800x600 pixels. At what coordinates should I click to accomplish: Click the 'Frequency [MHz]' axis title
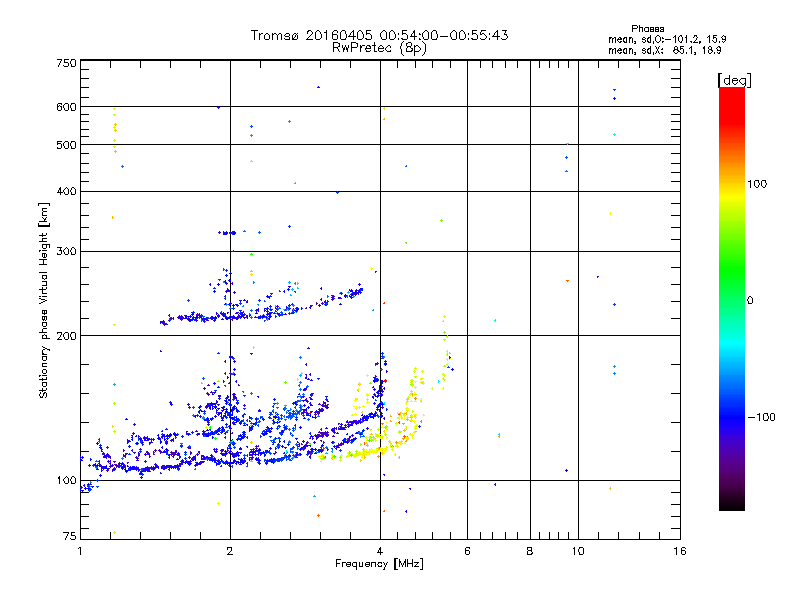[x=379, y=564]
